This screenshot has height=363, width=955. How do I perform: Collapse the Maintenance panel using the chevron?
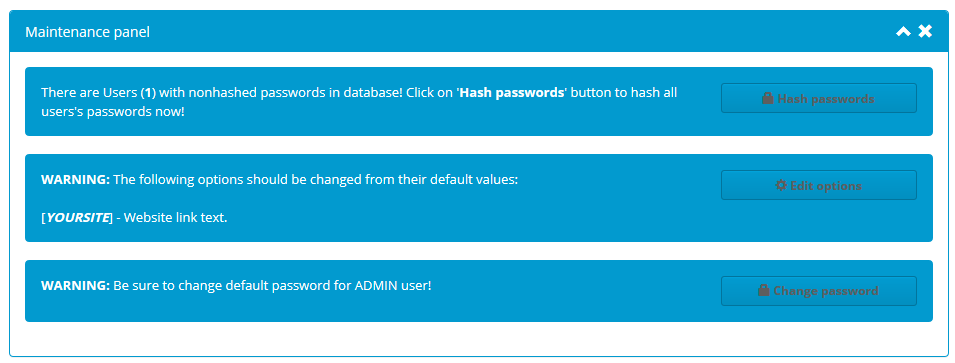(x=903, y=31)
